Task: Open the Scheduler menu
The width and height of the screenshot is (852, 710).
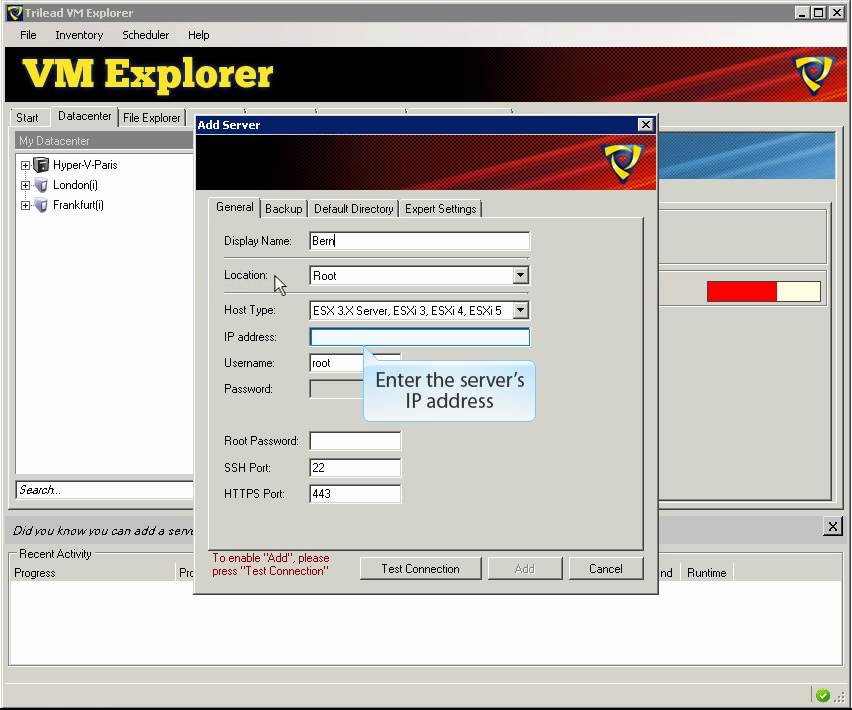Action: [x=145, y=35]
